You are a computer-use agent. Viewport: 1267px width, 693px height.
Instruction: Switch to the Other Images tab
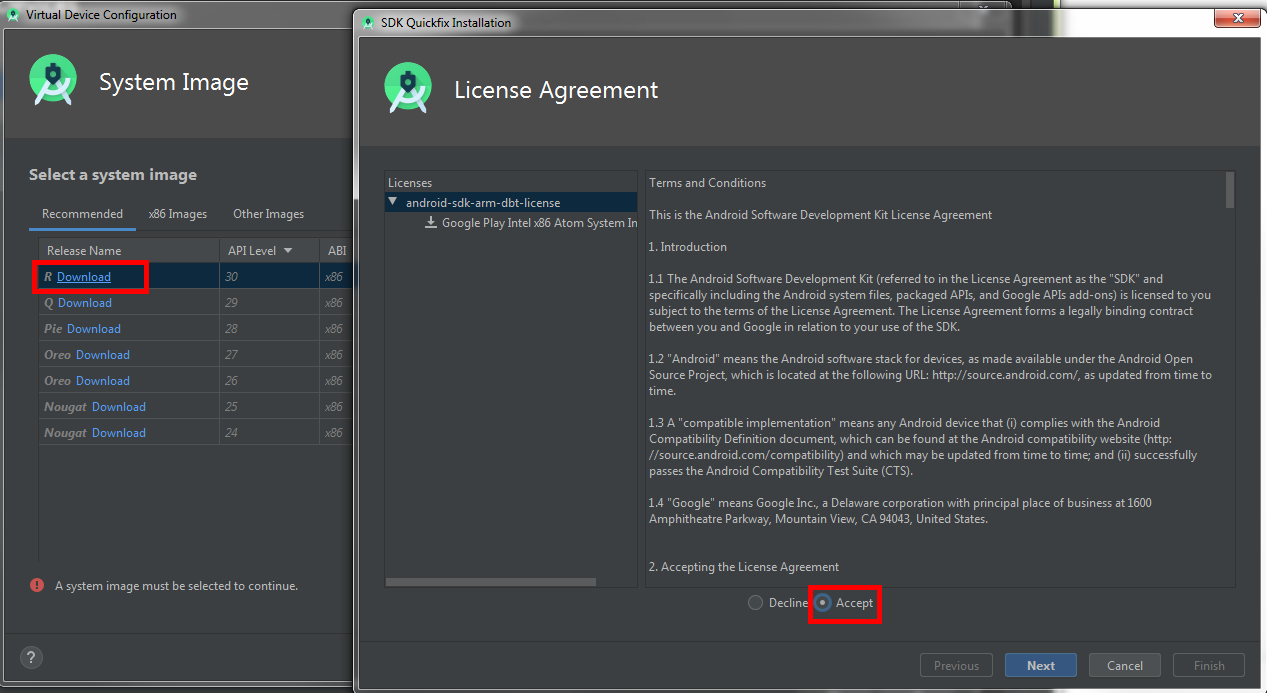click(x=268, y=214)
